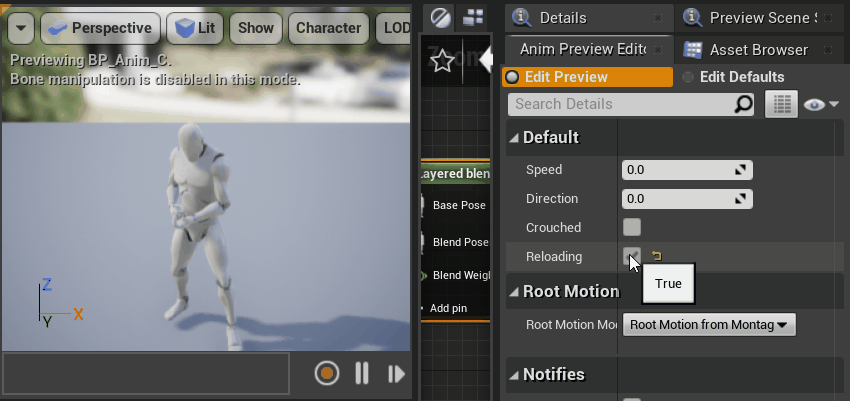The width and height of the screenshot is (850, 401).
Task: Click the record animation button
Action: (x=326, y=374)
